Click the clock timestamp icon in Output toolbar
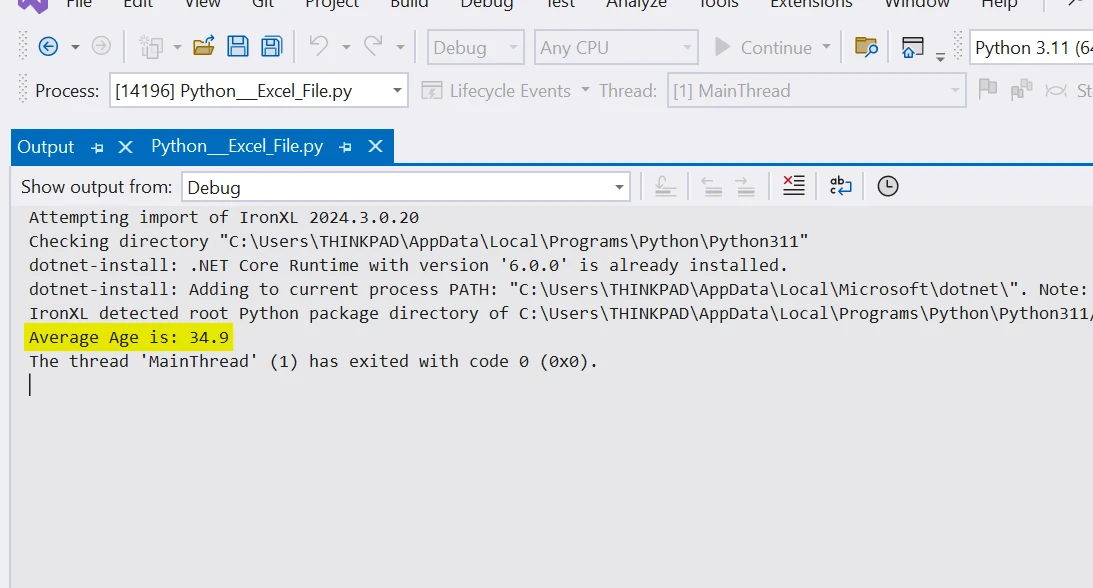This screenshot has width=1093, height=588. coord(887,186)
